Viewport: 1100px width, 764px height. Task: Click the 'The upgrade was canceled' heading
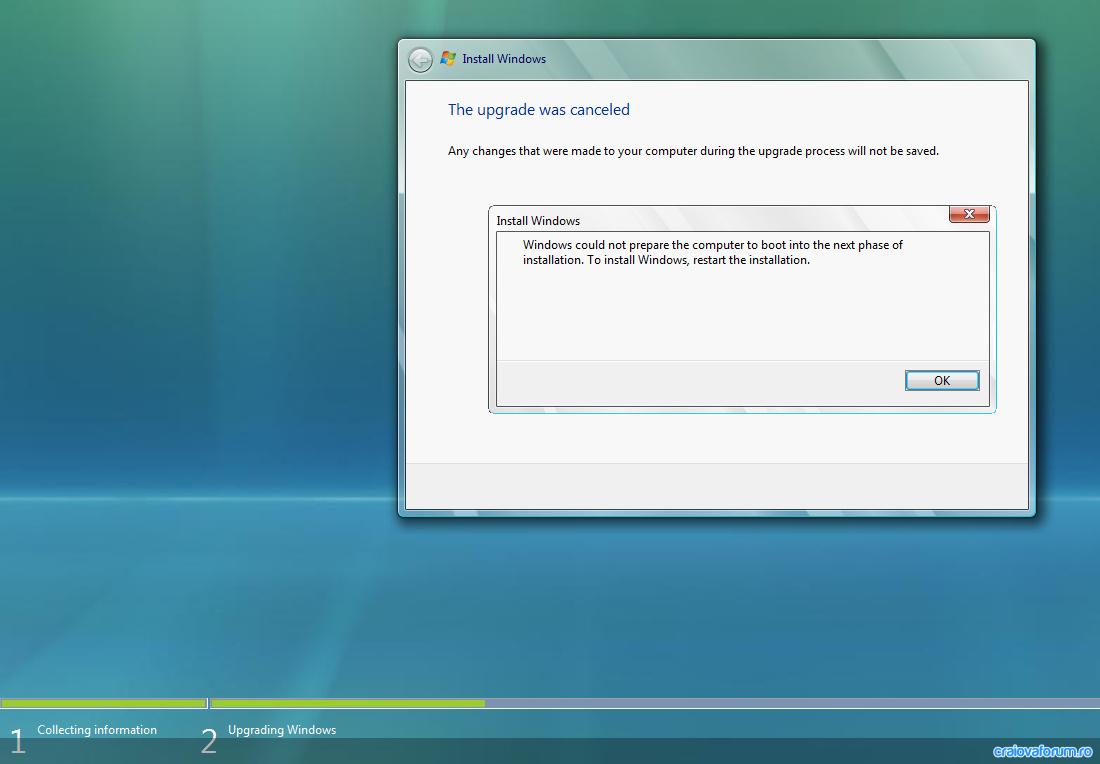click(x=539, y=109)
